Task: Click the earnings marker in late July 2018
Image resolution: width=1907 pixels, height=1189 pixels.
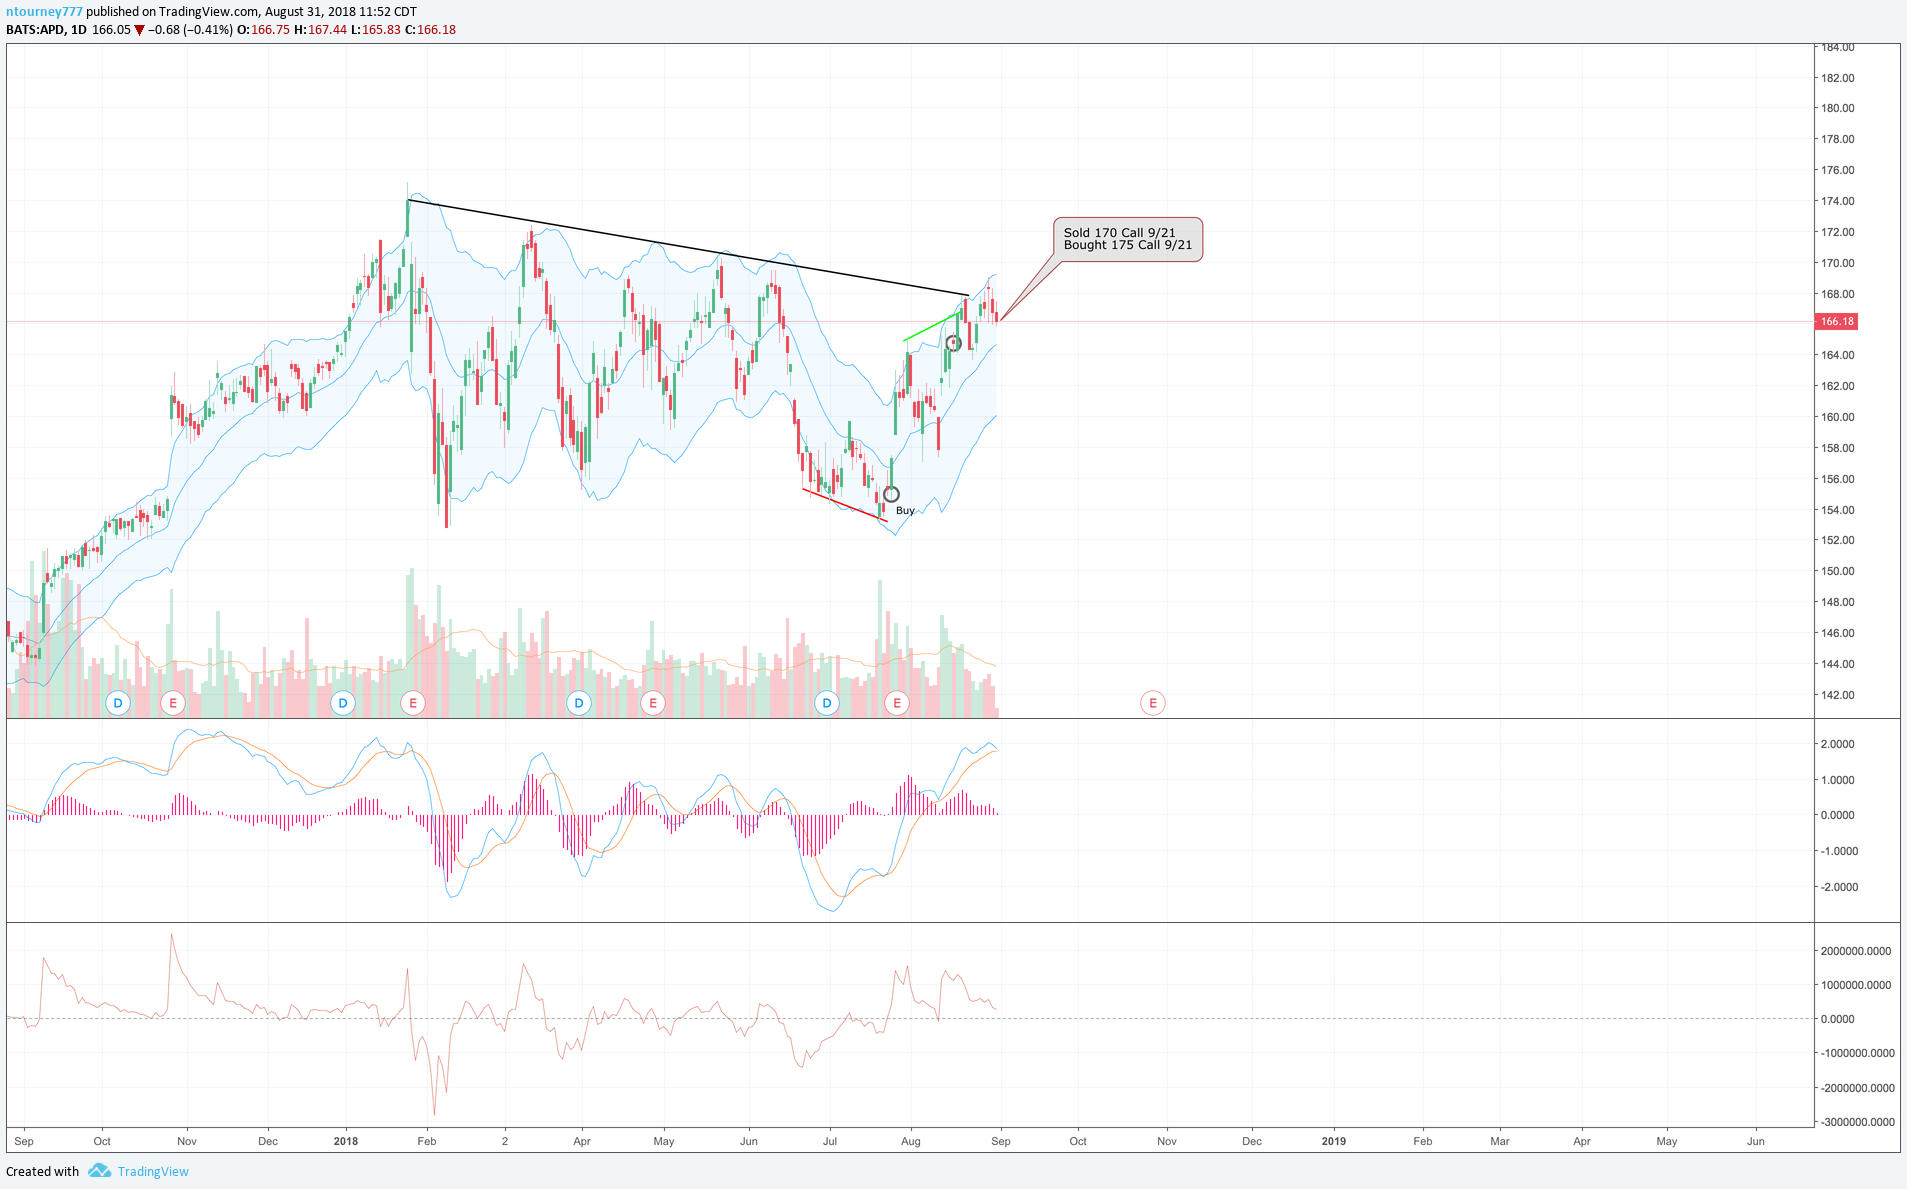Action: pos(897,703)
